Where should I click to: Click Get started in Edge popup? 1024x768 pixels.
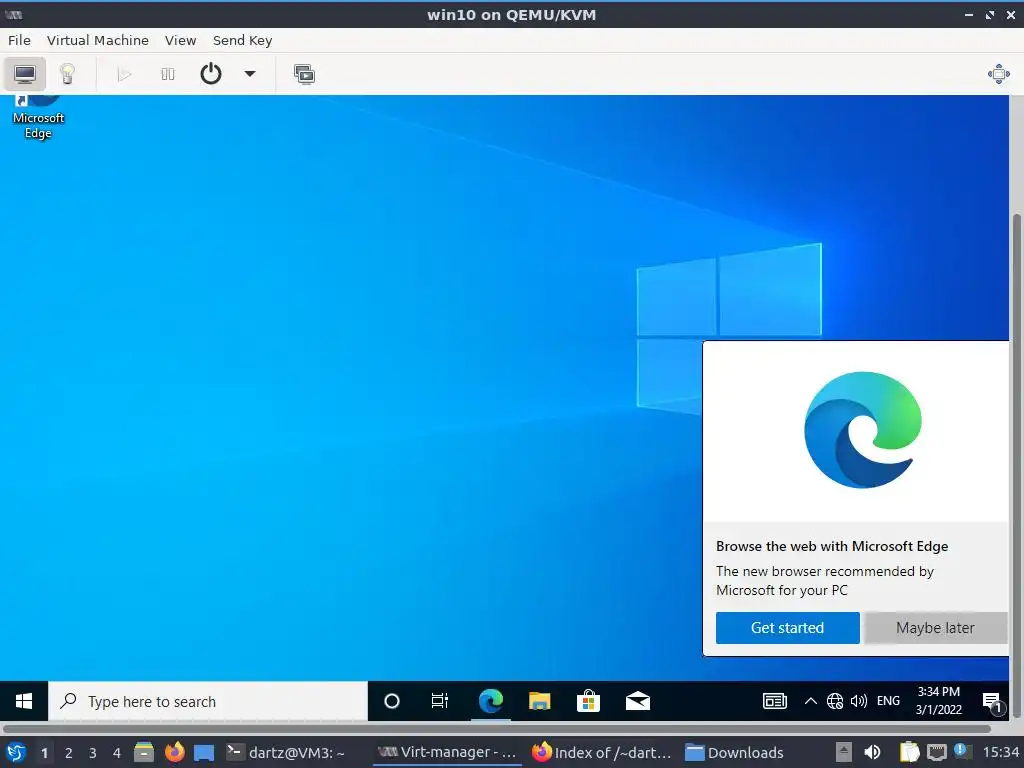[x=788, y=628]
